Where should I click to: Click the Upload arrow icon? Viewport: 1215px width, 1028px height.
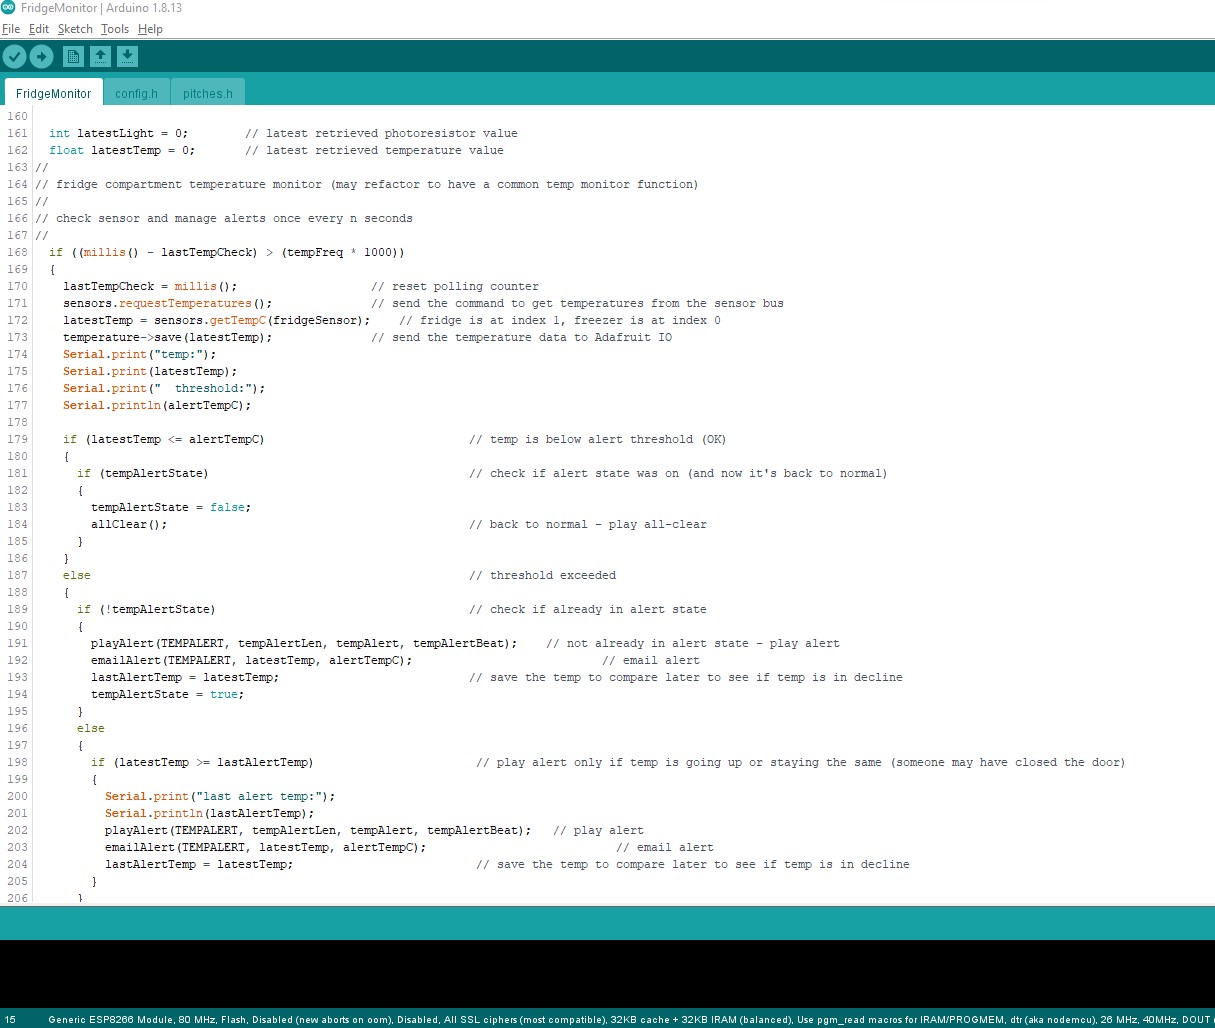41,57
